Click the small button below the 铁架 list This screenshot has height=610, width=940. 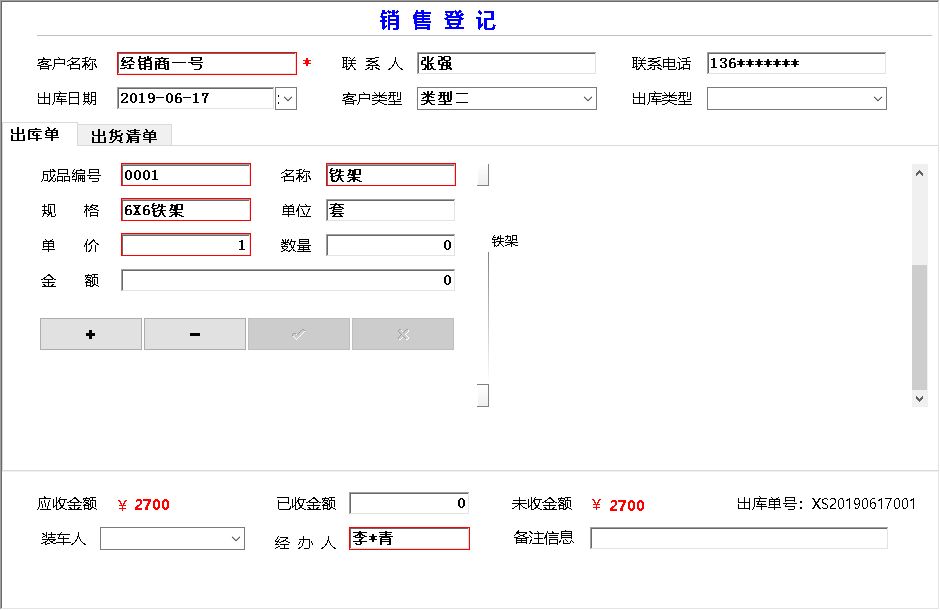(x=483, y=395)
